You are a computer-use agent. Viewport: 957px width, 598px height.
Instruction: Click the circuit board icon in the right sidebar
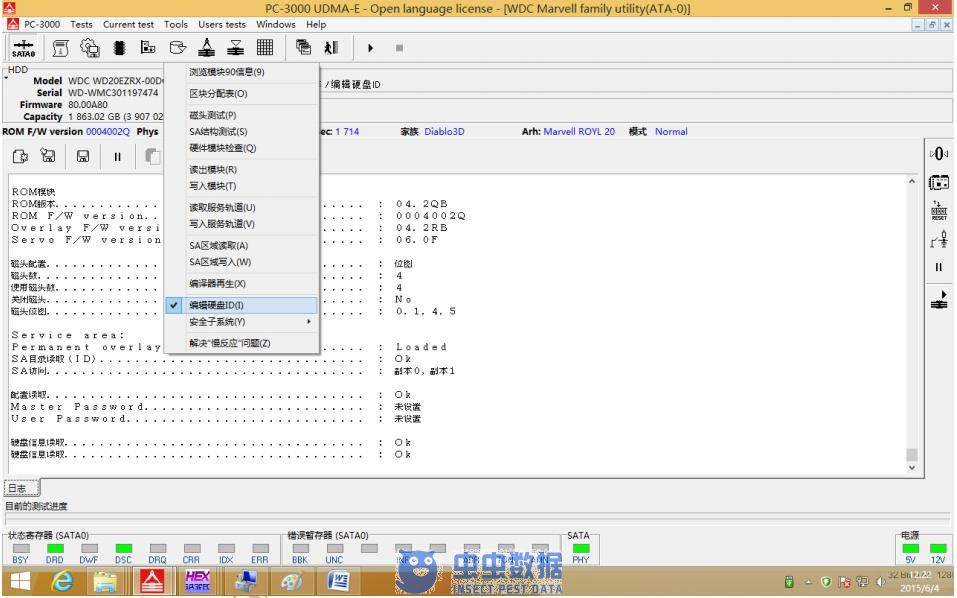[939, 182]
